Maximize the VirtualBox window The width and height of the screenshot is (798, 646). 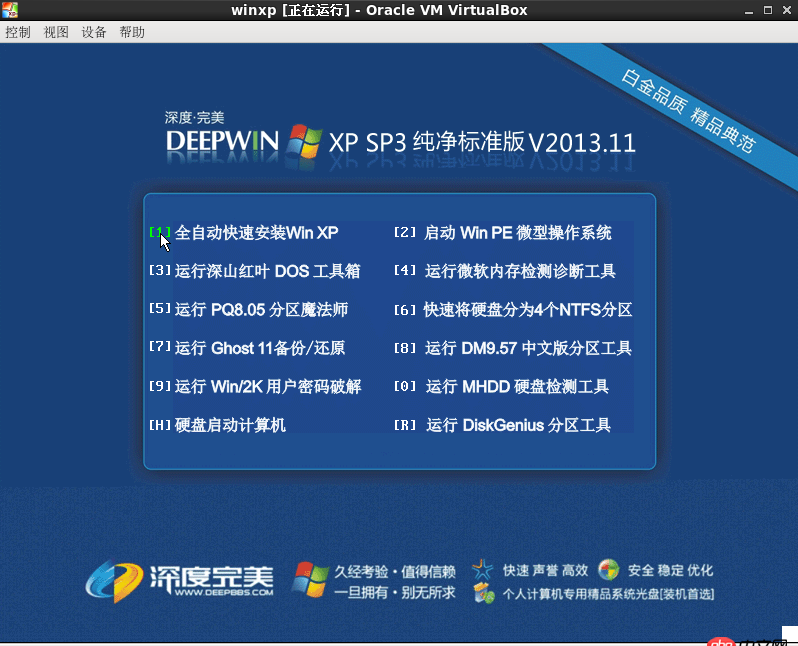(767, 10)
